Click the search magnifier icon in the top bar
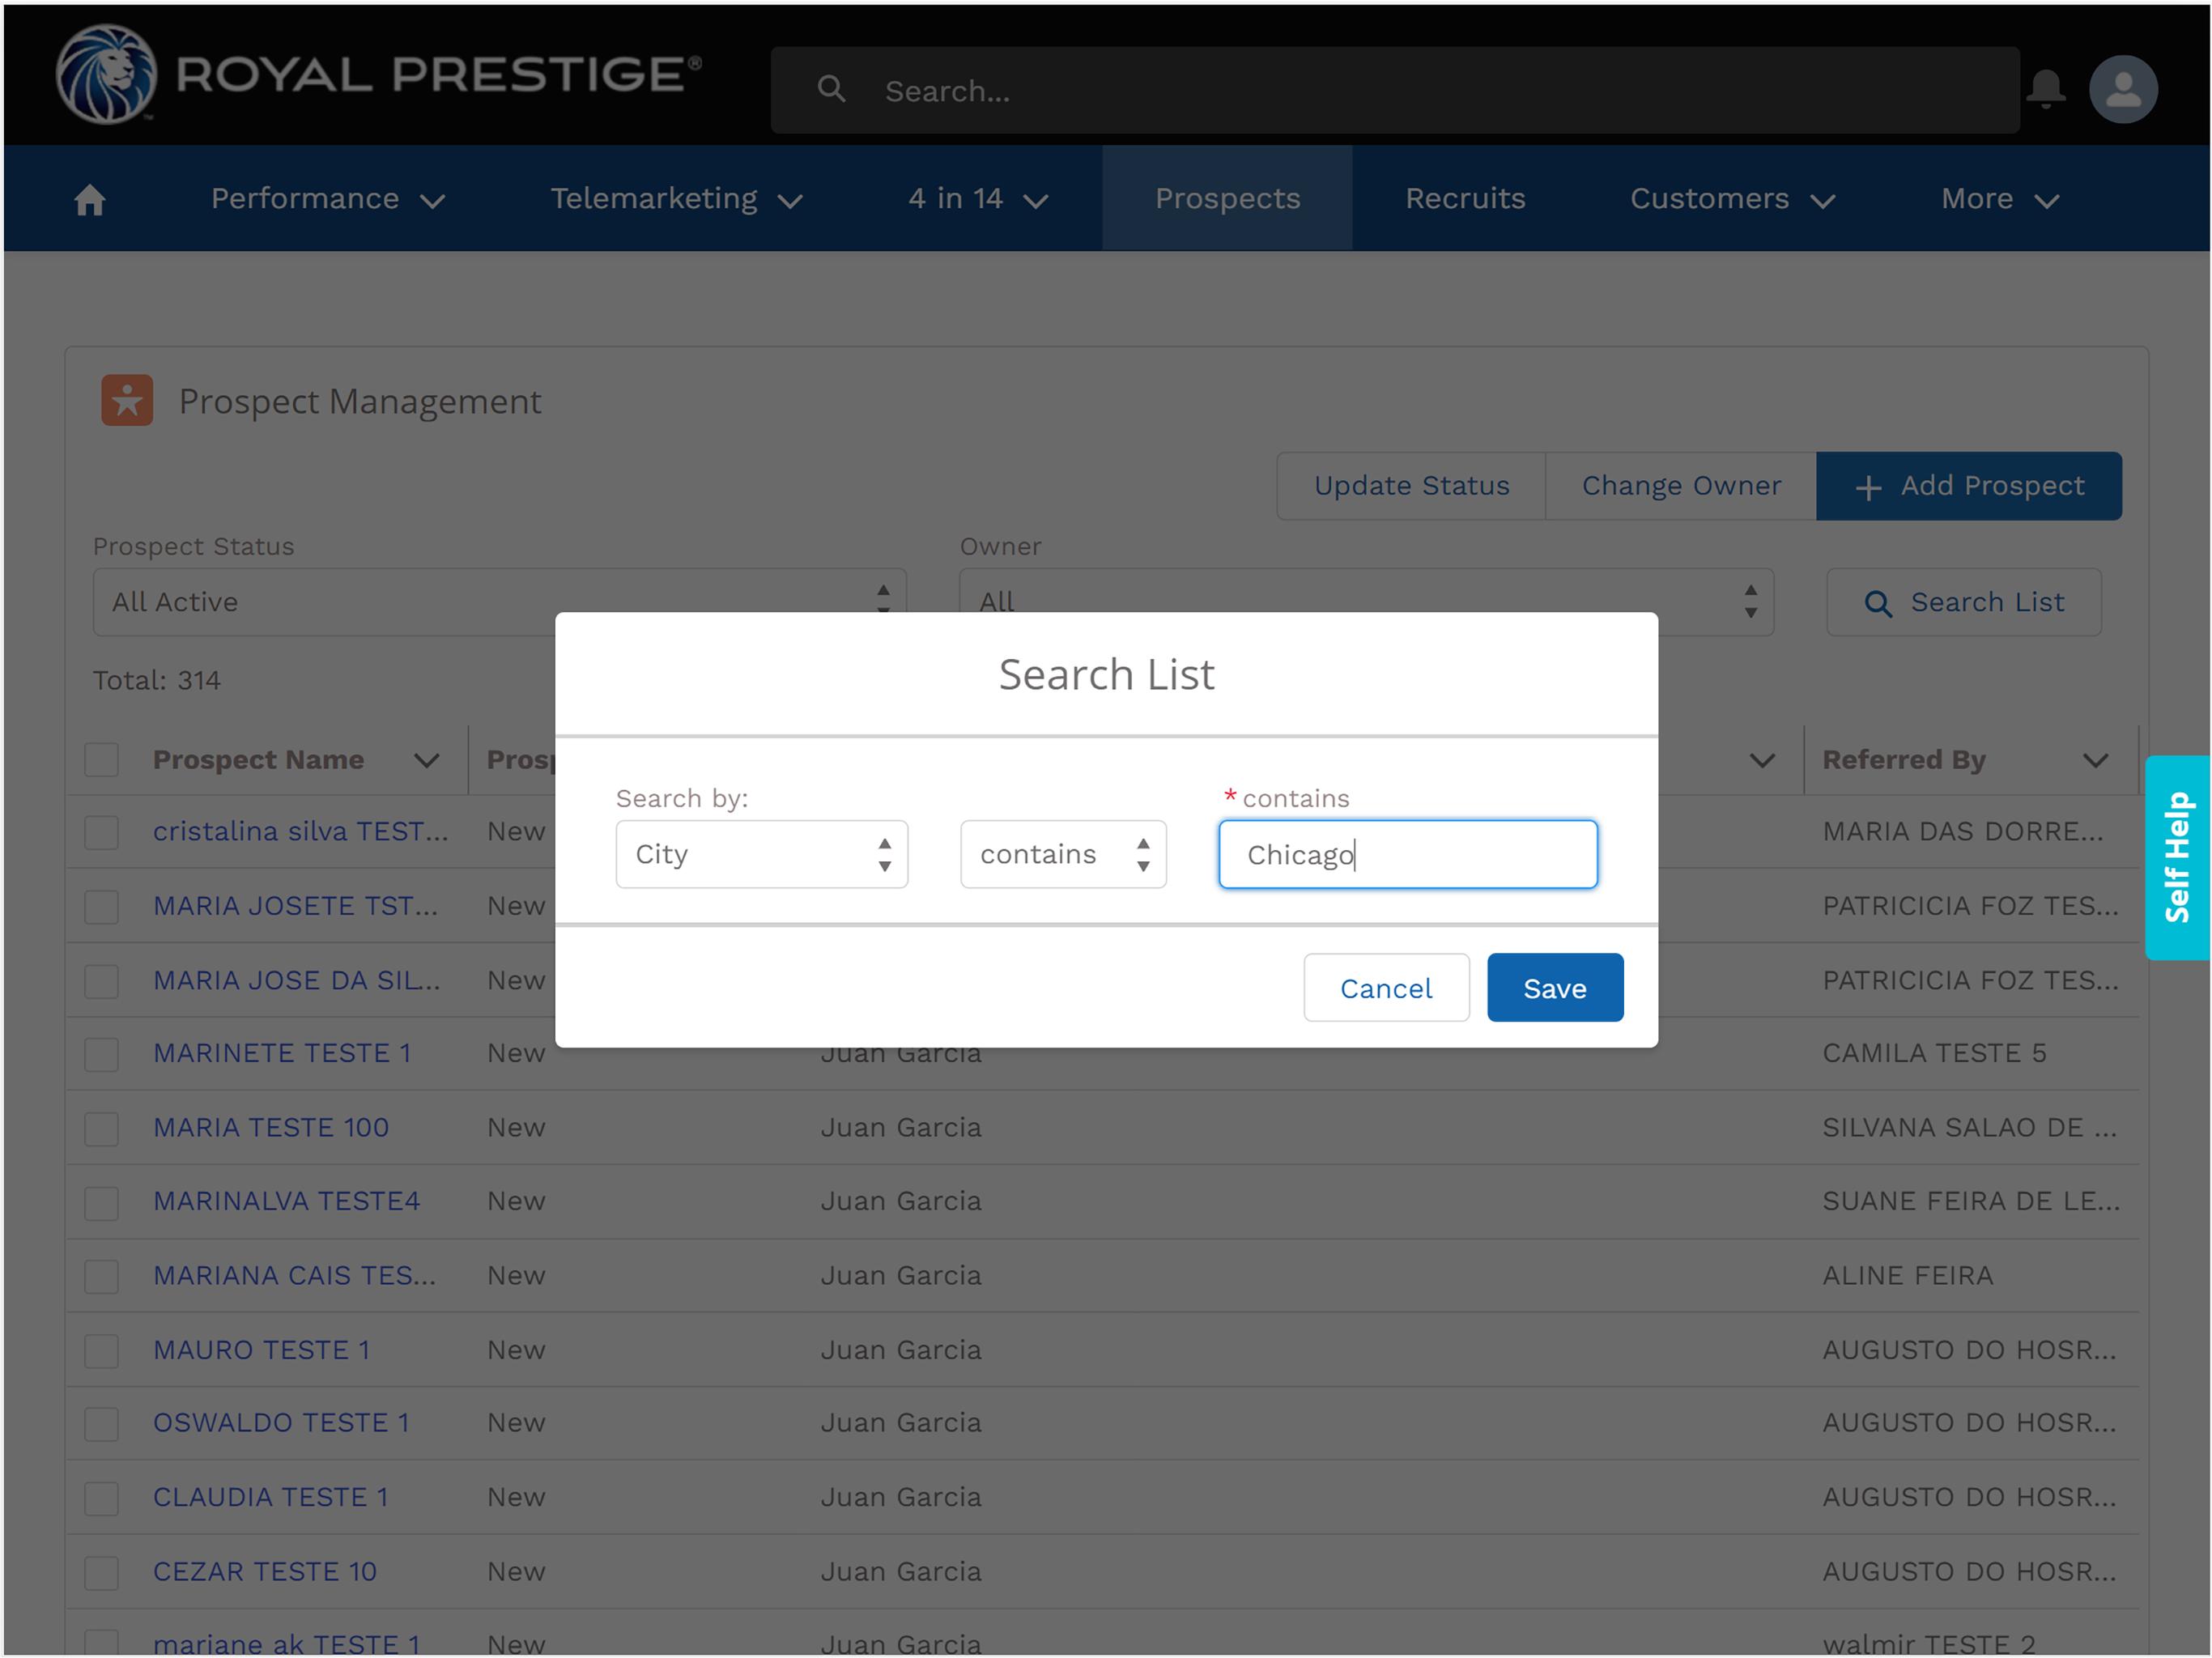The width and height of the screenshot is (2212, 1658). tap(831, 89)
